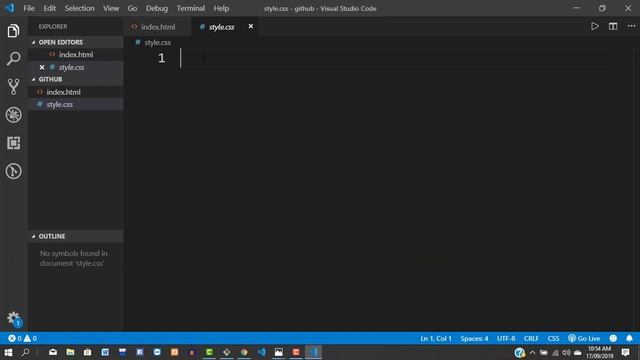Click line number 1 in the gutter
The width and height of the screenshot is (640, 360).
pos(162,58)
